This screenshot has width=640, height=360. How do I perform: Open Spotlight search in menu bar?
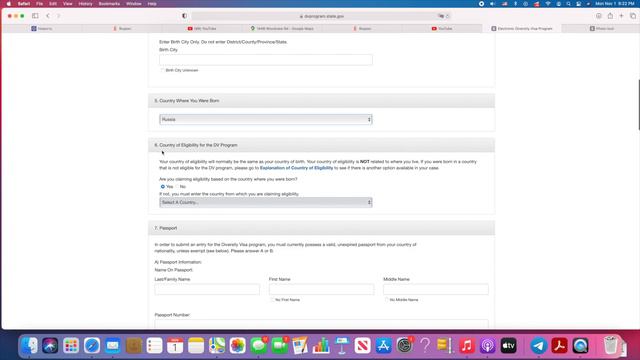coord(568,4)
